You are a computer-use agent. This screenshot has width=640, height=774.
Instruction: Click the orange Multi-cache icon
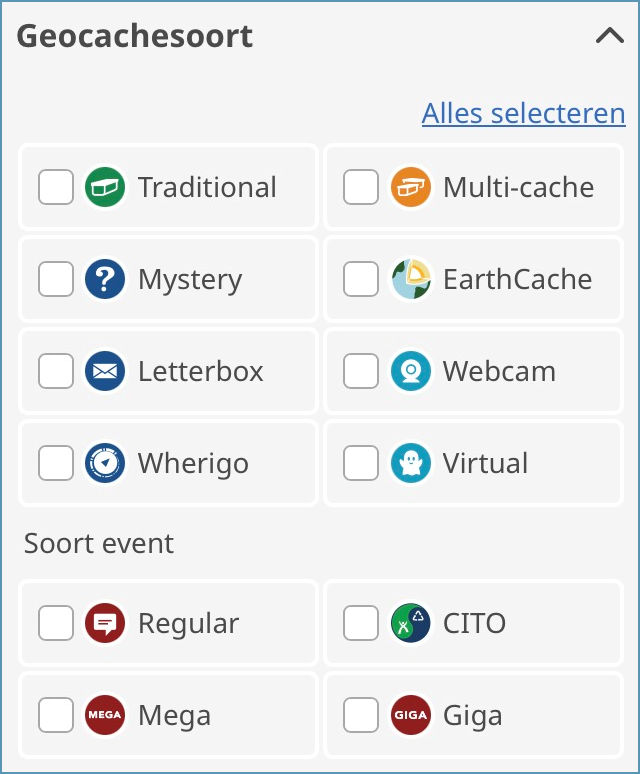point(411,187)
